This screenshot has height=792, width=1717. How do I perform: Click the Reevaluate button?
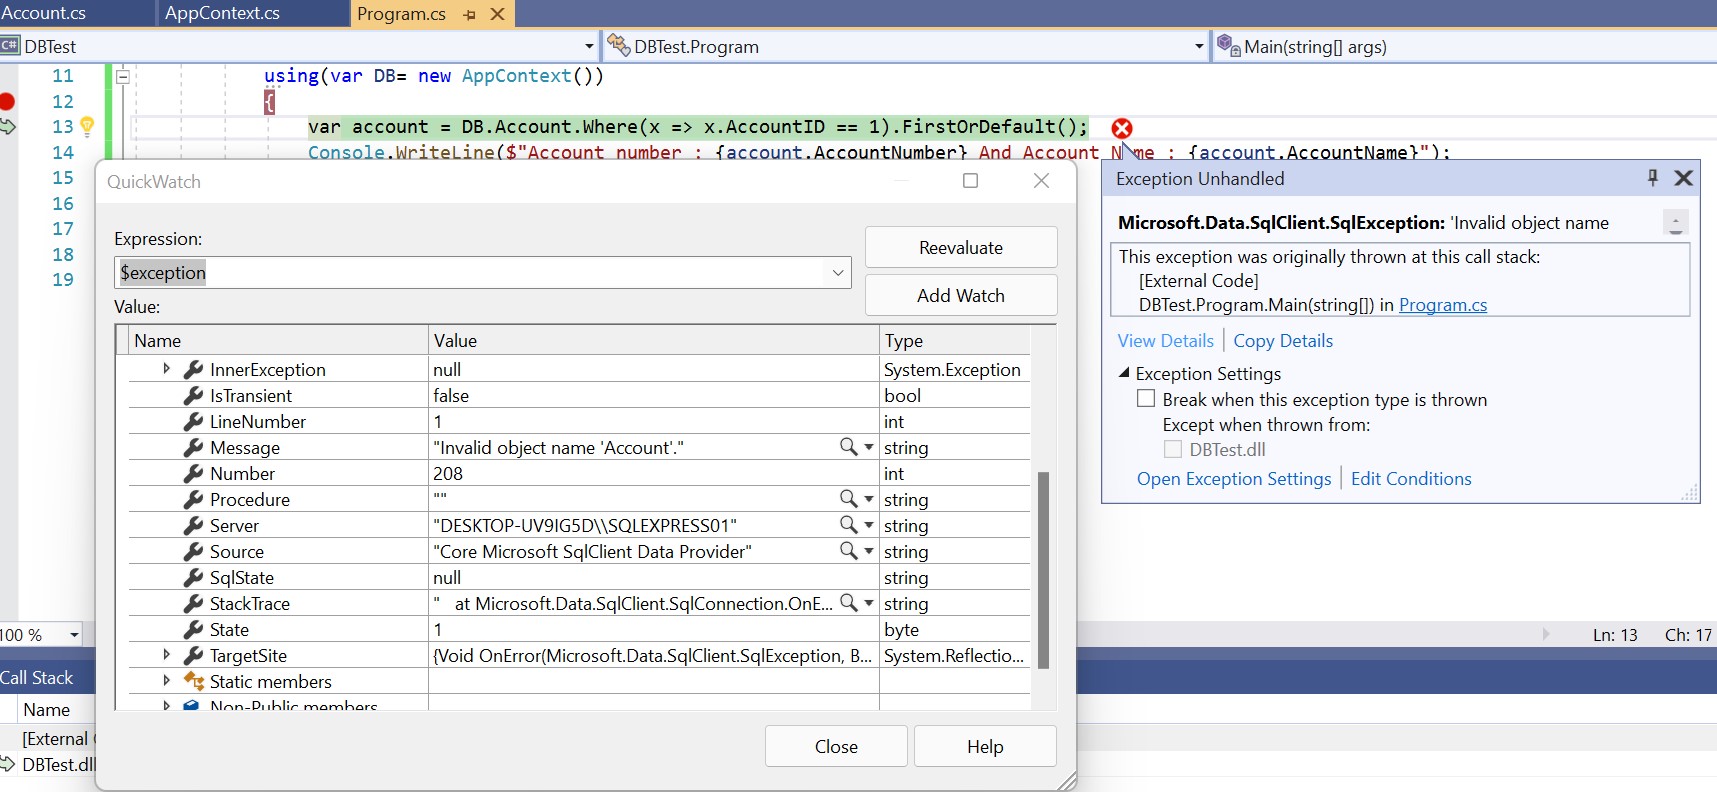(x=960, y=248)
